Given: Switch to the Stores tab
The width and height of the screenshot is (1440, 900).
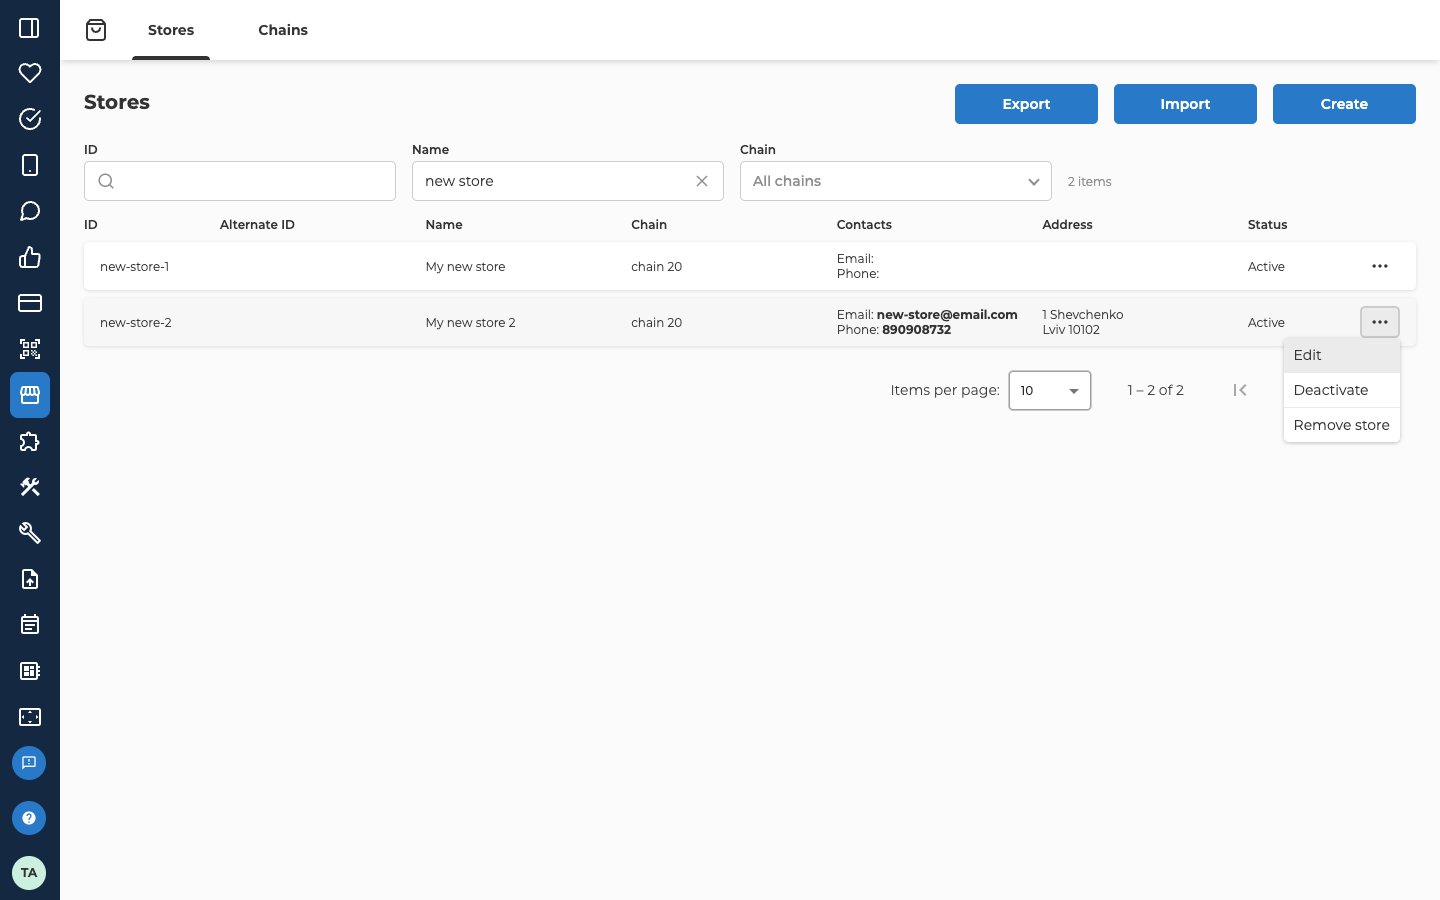Looking at the screenshot, I should pyautogui.click(x=171, y=30).
